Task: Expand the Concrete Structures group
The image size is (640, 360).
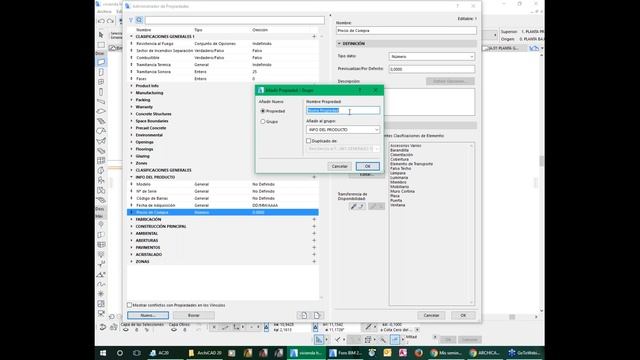Action: (131, 114)
